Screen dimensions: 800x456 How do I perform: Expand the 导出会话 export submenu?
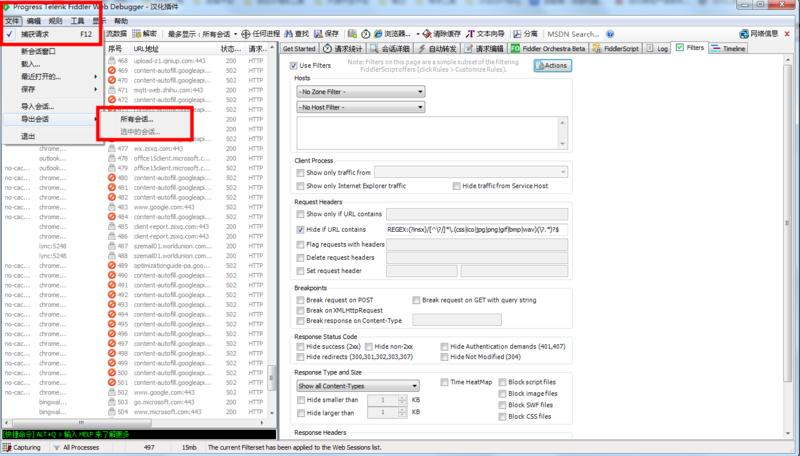pyautogui.click(x=51, y=119)
